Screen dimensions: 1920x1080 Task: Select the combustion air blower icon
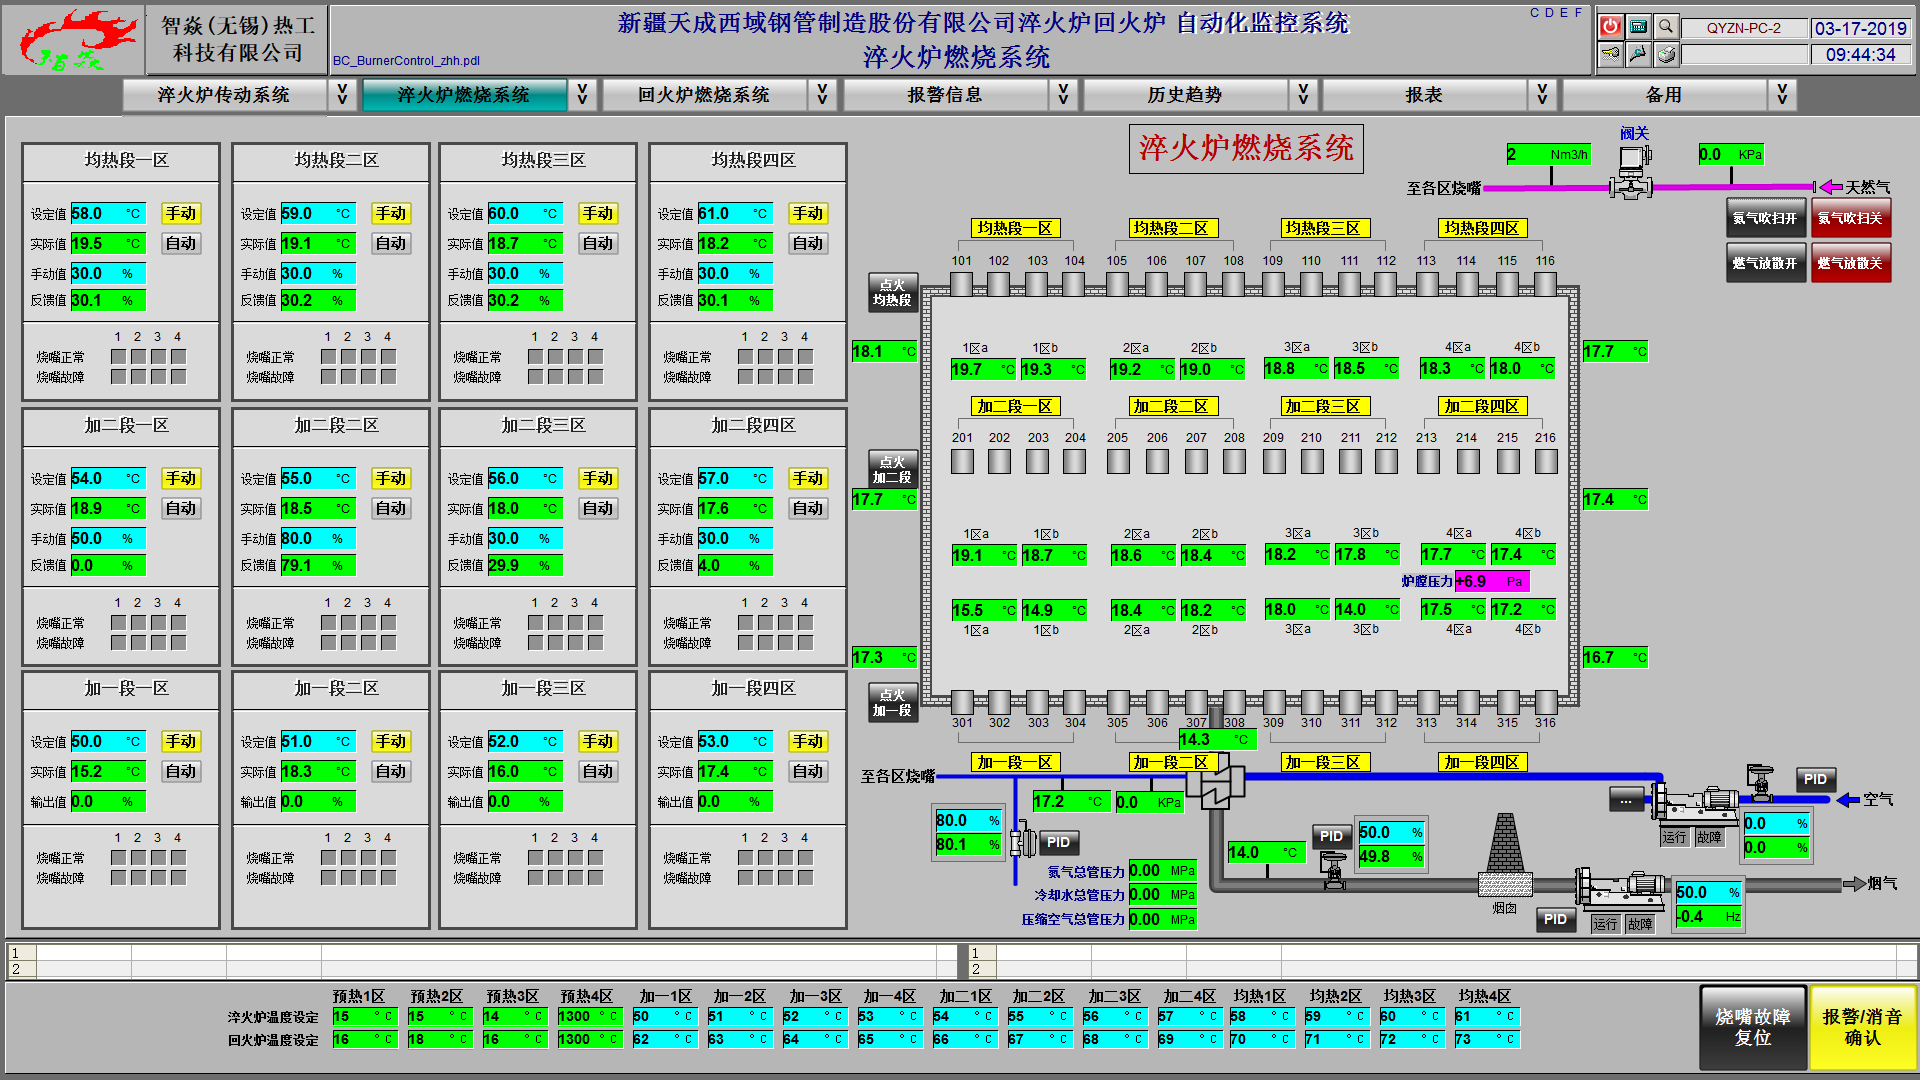coord(1695,802)
